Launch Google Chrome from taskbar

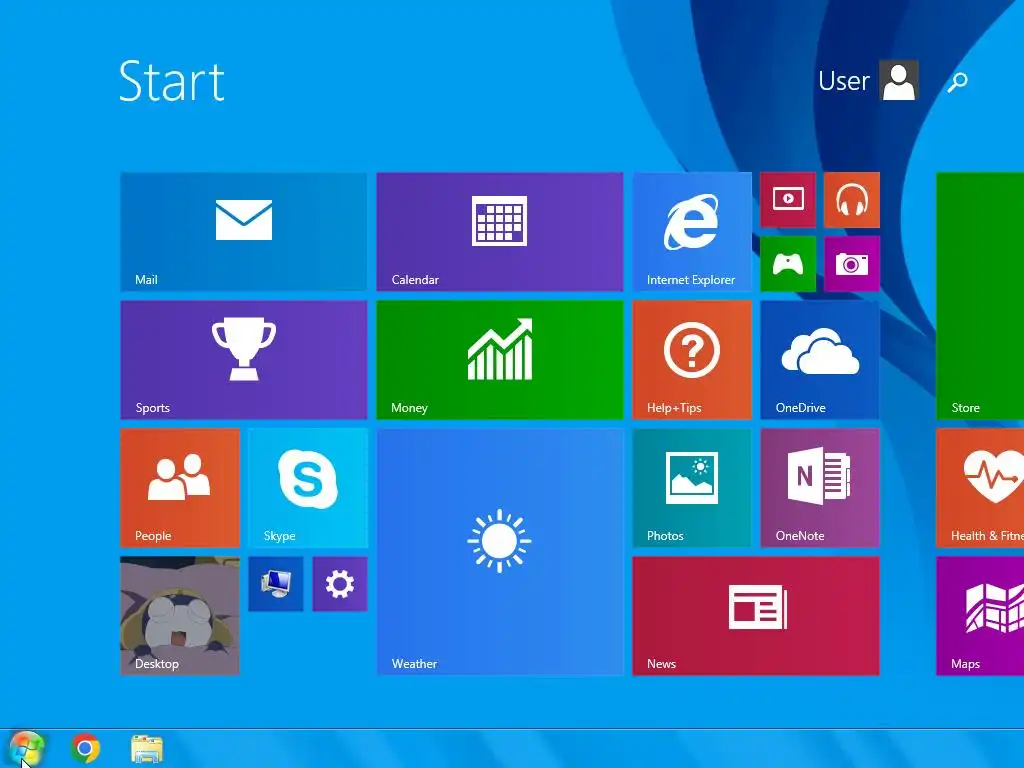pos(86,748)
